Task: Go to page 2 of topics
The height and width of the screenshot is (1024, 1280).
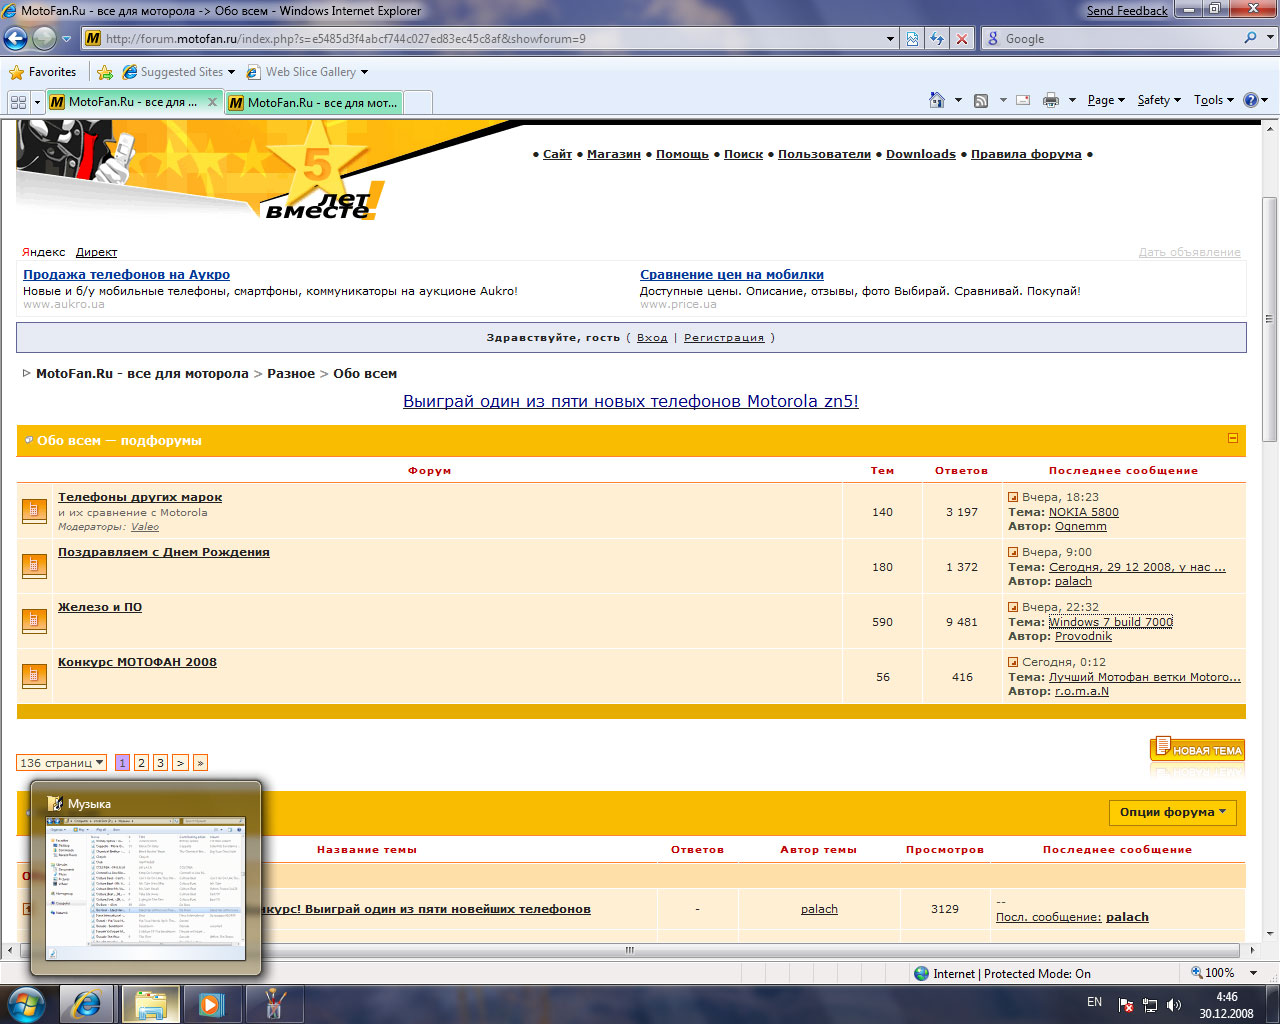Action: 142,763
